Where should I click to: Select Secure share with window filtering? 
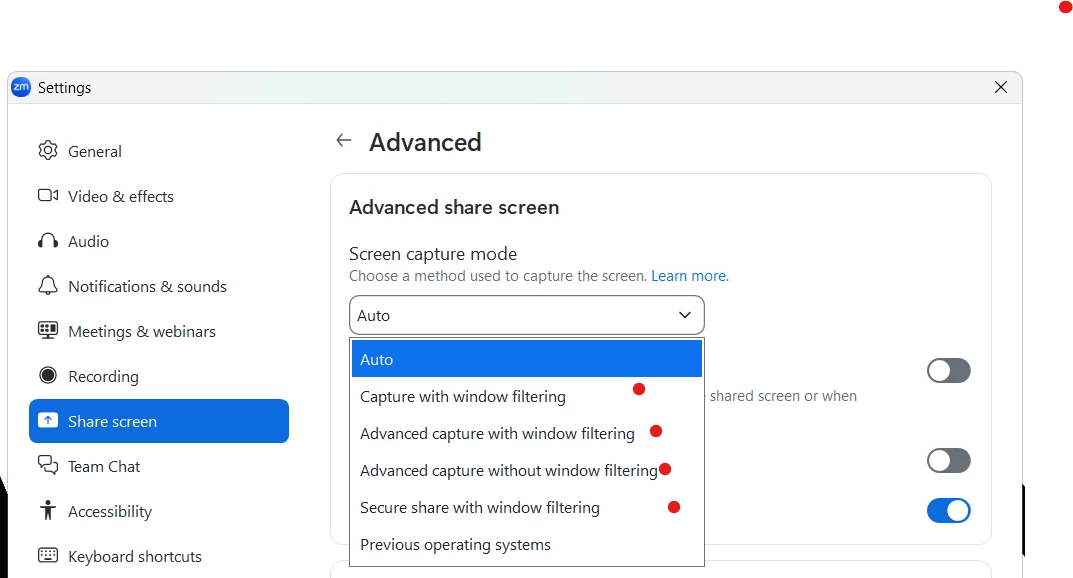pos(527,508)
